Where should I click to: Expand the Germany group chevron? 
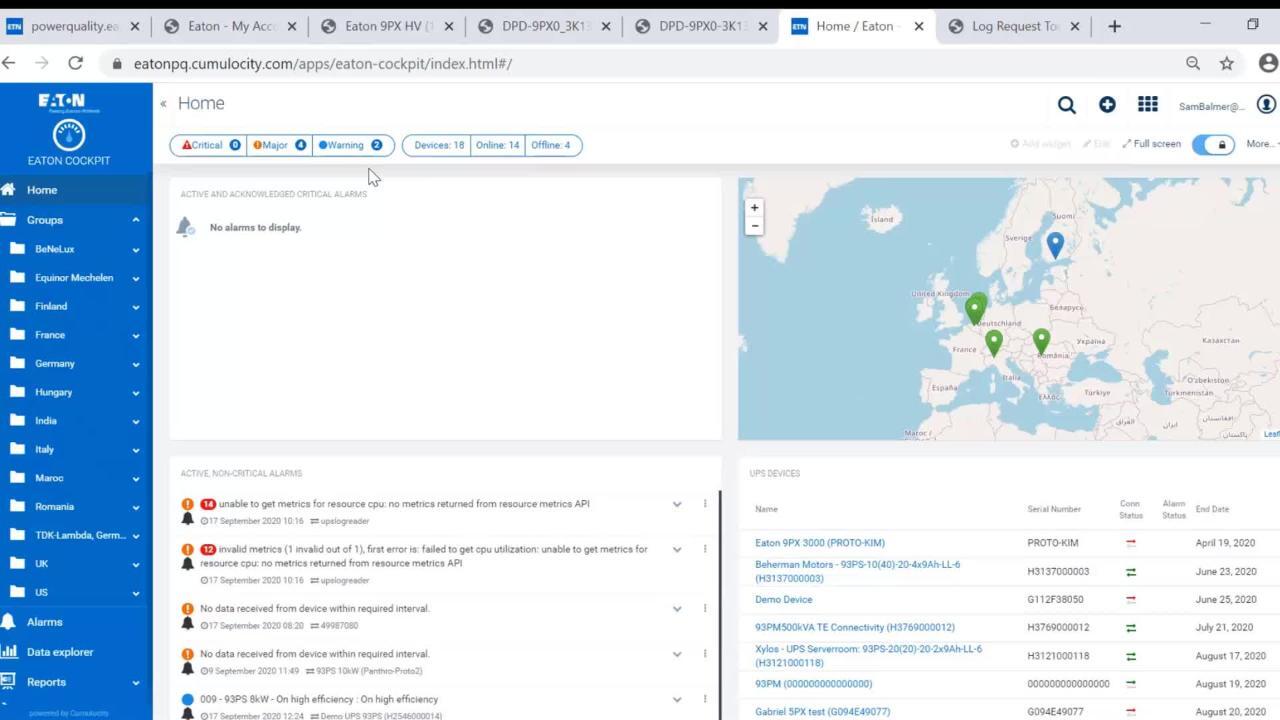pyautogui.click(x=136, y=364)
